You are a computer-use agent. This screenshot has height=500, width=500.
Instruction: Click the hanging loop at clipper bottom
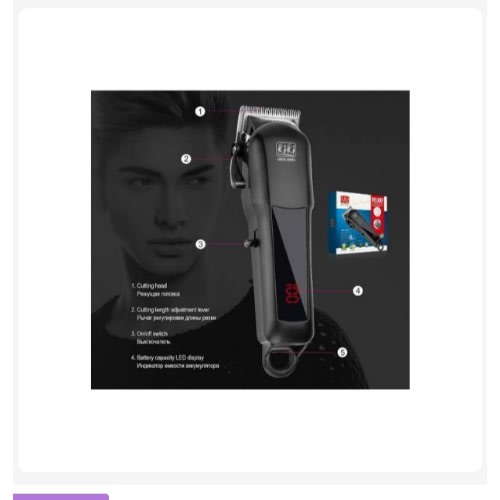point(278,361)
